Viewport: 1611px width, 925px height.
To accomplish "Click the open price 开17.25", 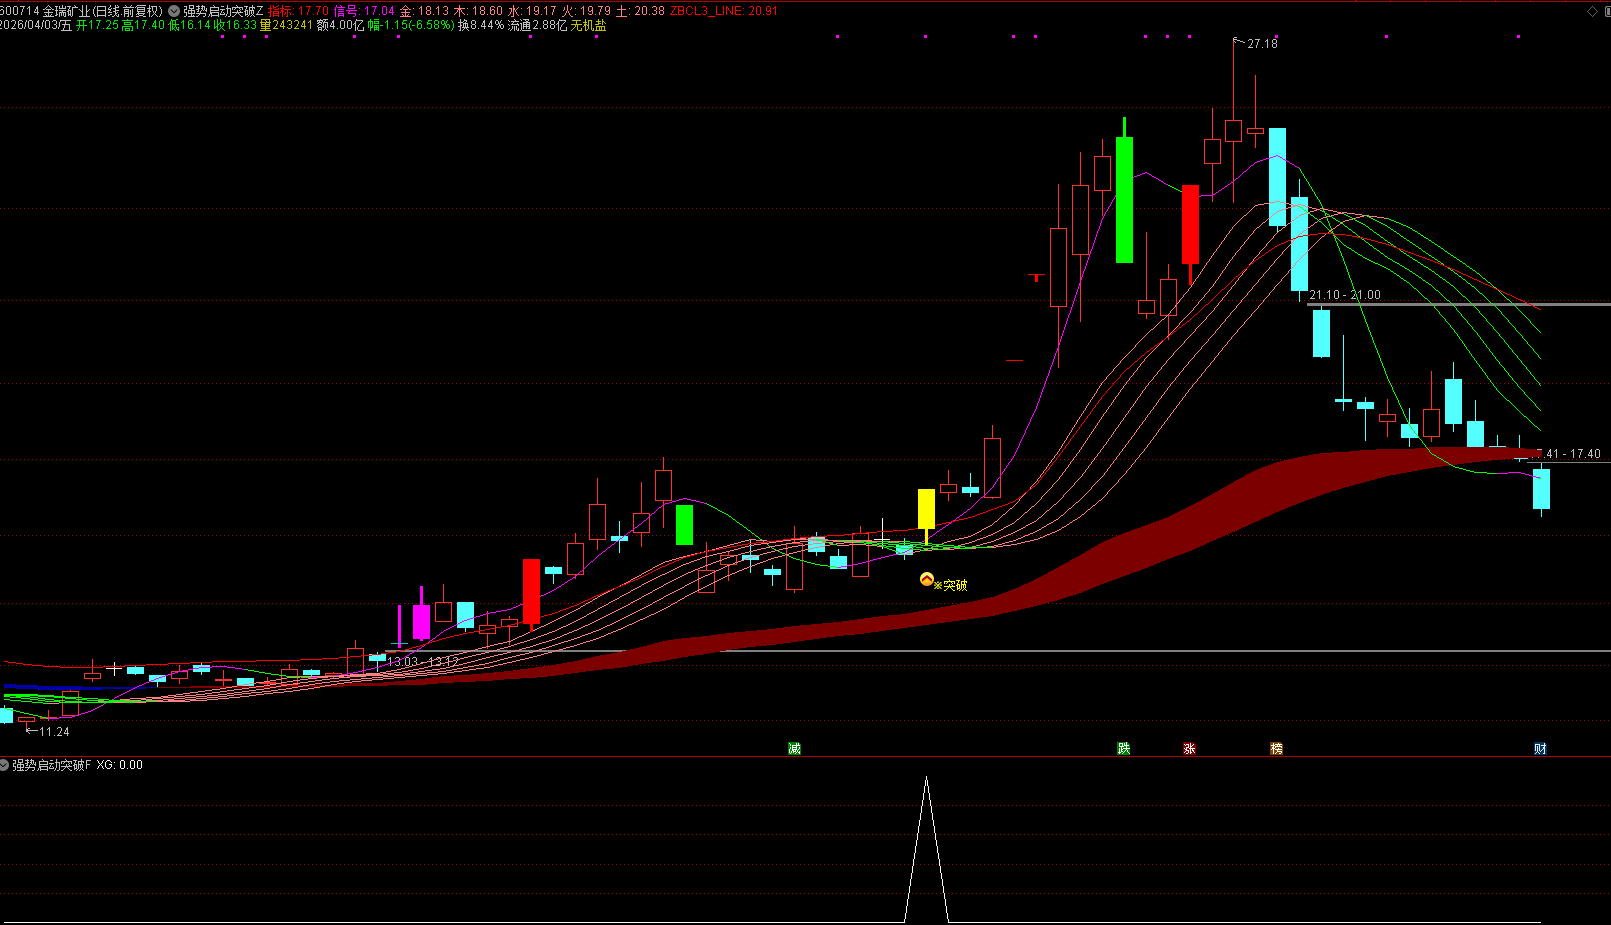I will 97,25.
